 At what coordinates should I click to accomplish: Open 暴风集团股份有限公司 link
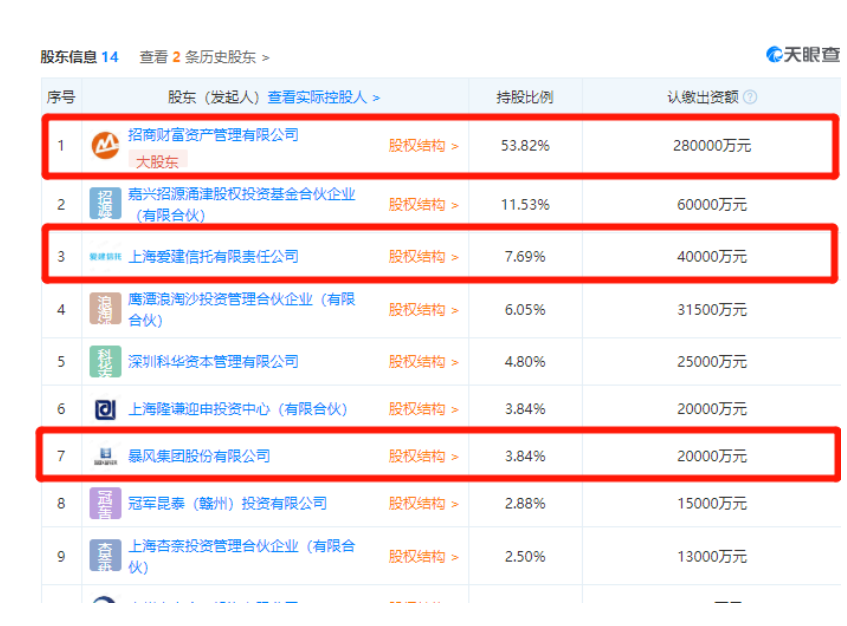point(199,456)
